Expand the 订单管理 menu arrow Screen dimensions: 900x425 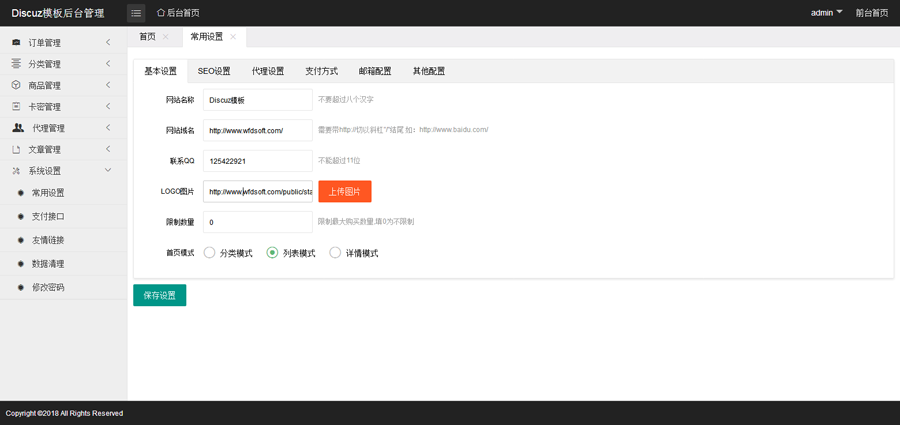tap(108, 42)
